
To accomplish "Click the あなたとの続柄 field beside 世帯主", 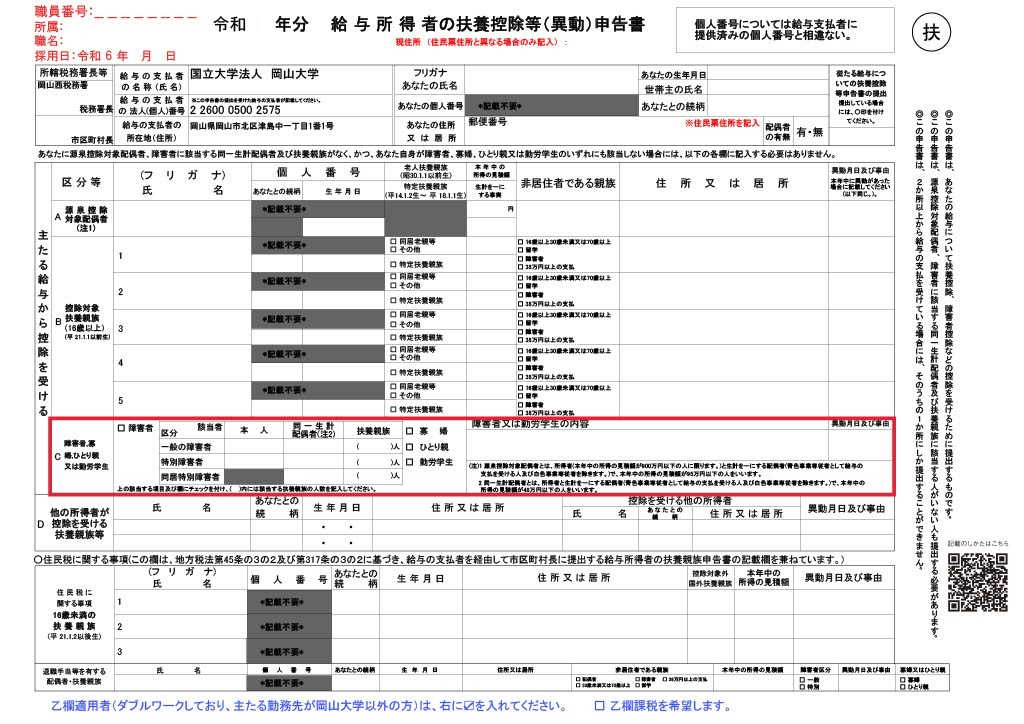I will (x=767, y=106).
